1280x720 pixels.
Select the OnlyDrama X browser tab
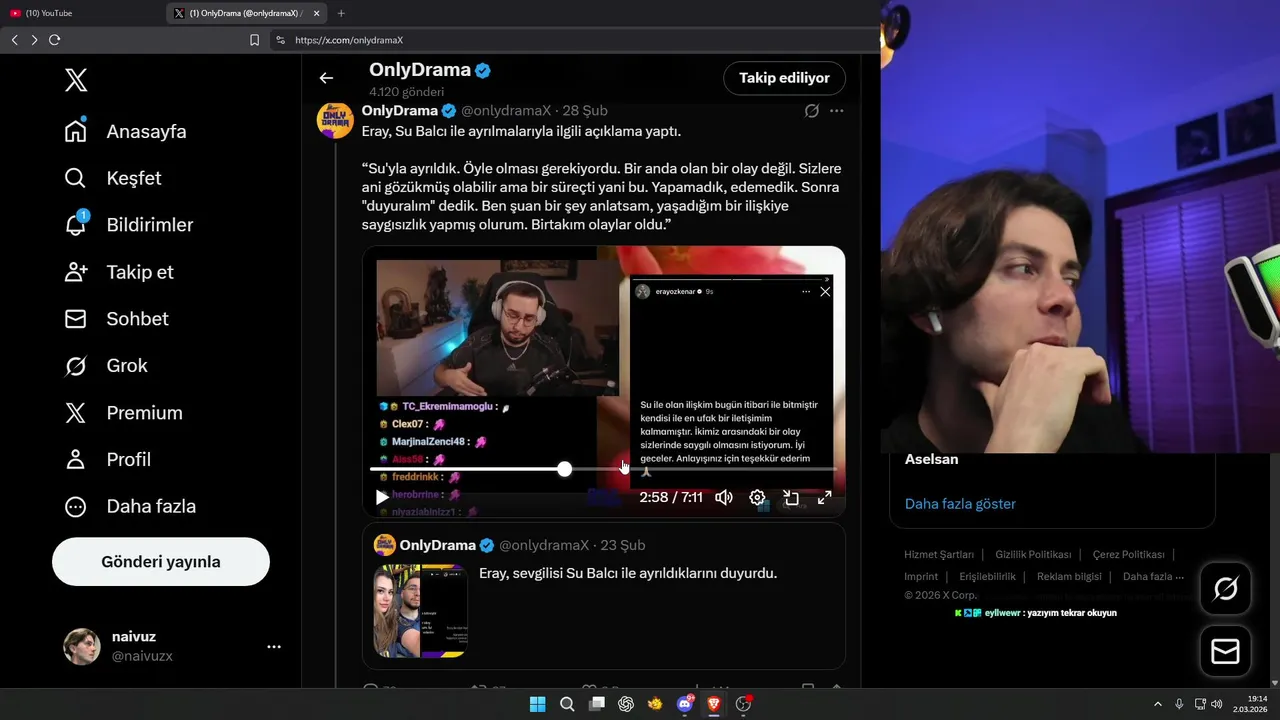tap(244, 13)
